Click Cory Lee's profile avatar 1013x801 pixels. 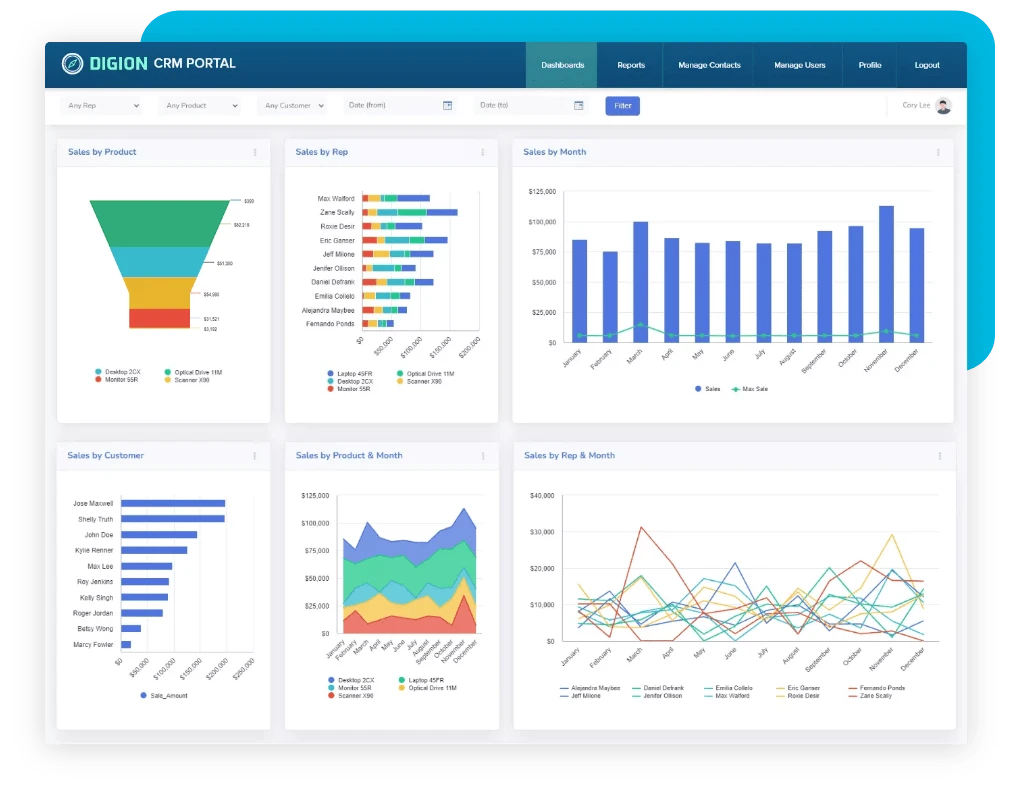click(x=943, y=106)
